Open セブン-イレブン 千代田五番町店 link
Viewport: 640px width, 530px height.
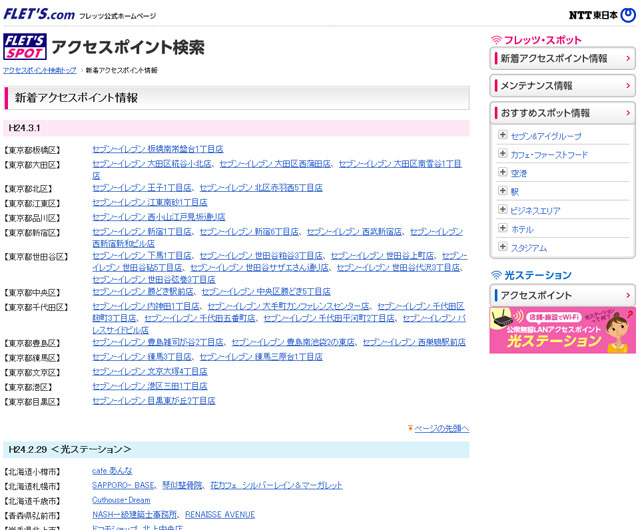pyautogui.click(x=200, y=318)
